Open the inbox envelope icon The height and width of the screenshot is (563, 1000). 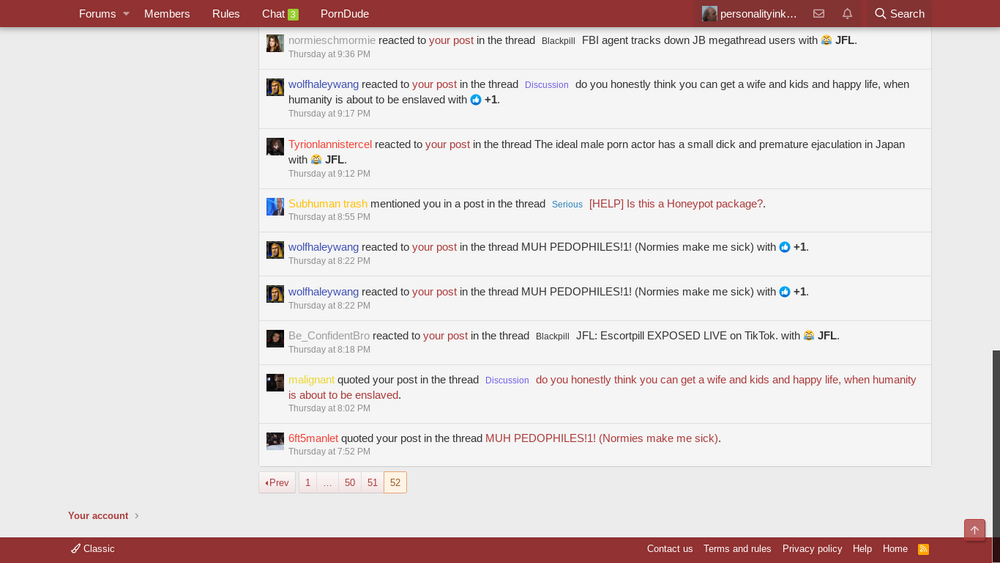[819, 13]
